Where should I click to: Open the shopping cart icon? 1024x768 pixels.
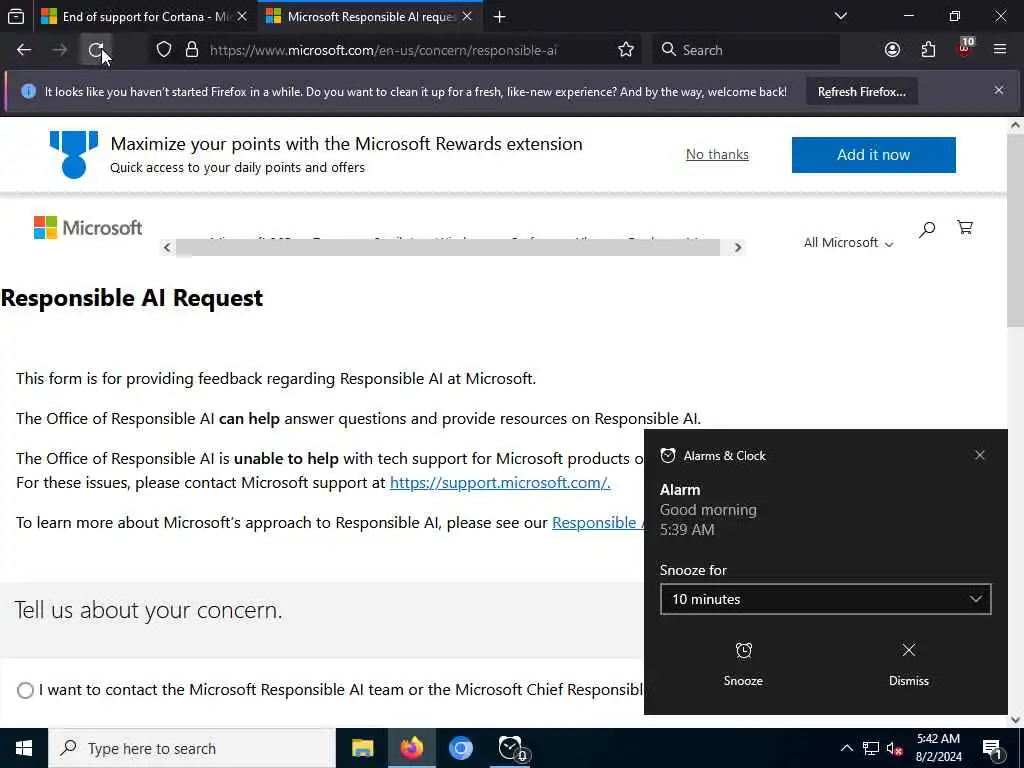965,227
